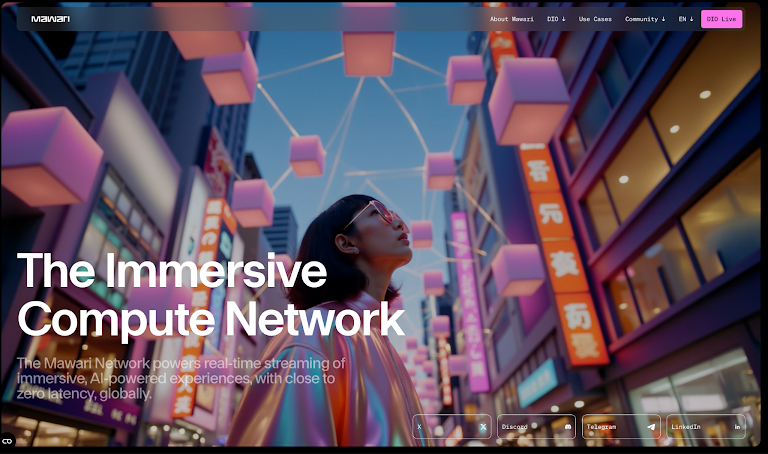Open the EN language selector
The image size is (768, 454).
coord(686,19)
